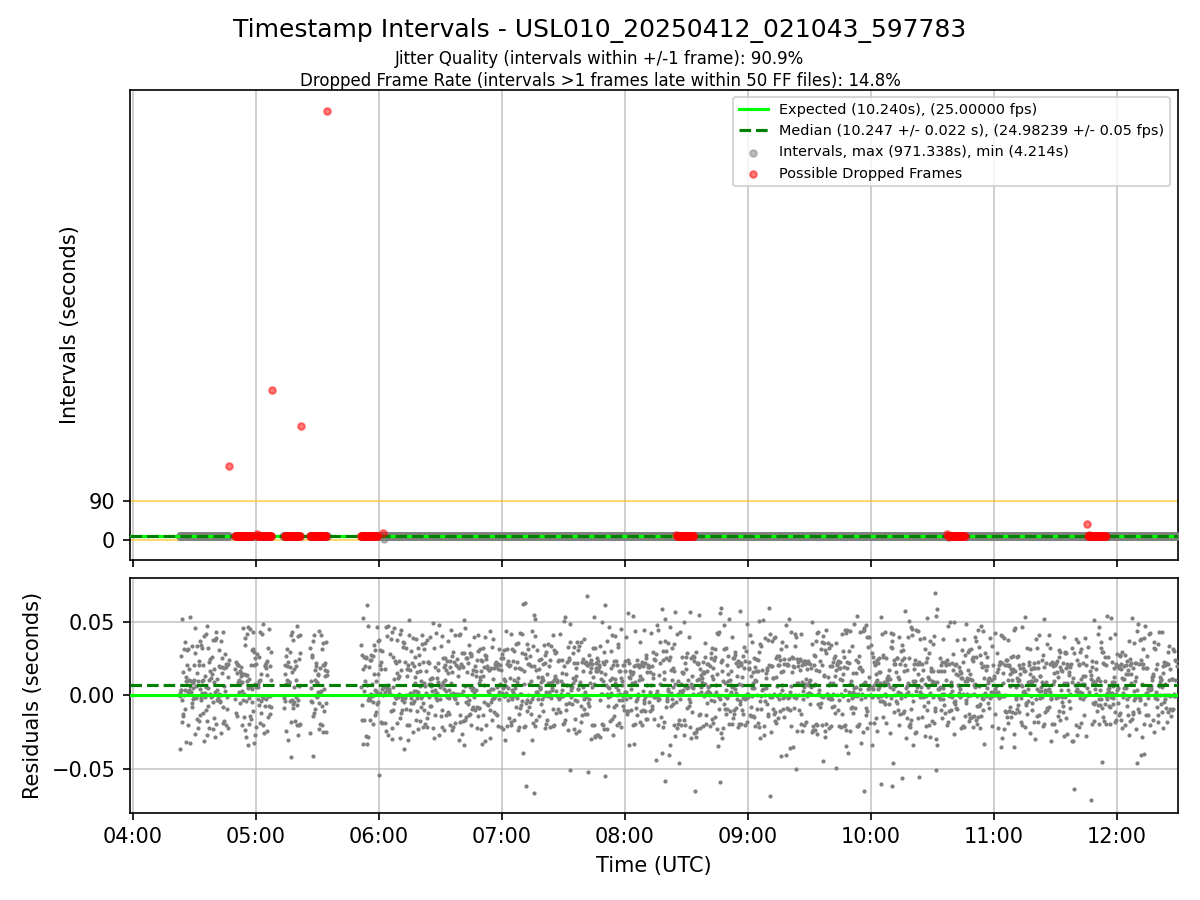Click the "0" tick label on the intervals axis
This screenshot has height=900, width=1200.
(109, 540)
